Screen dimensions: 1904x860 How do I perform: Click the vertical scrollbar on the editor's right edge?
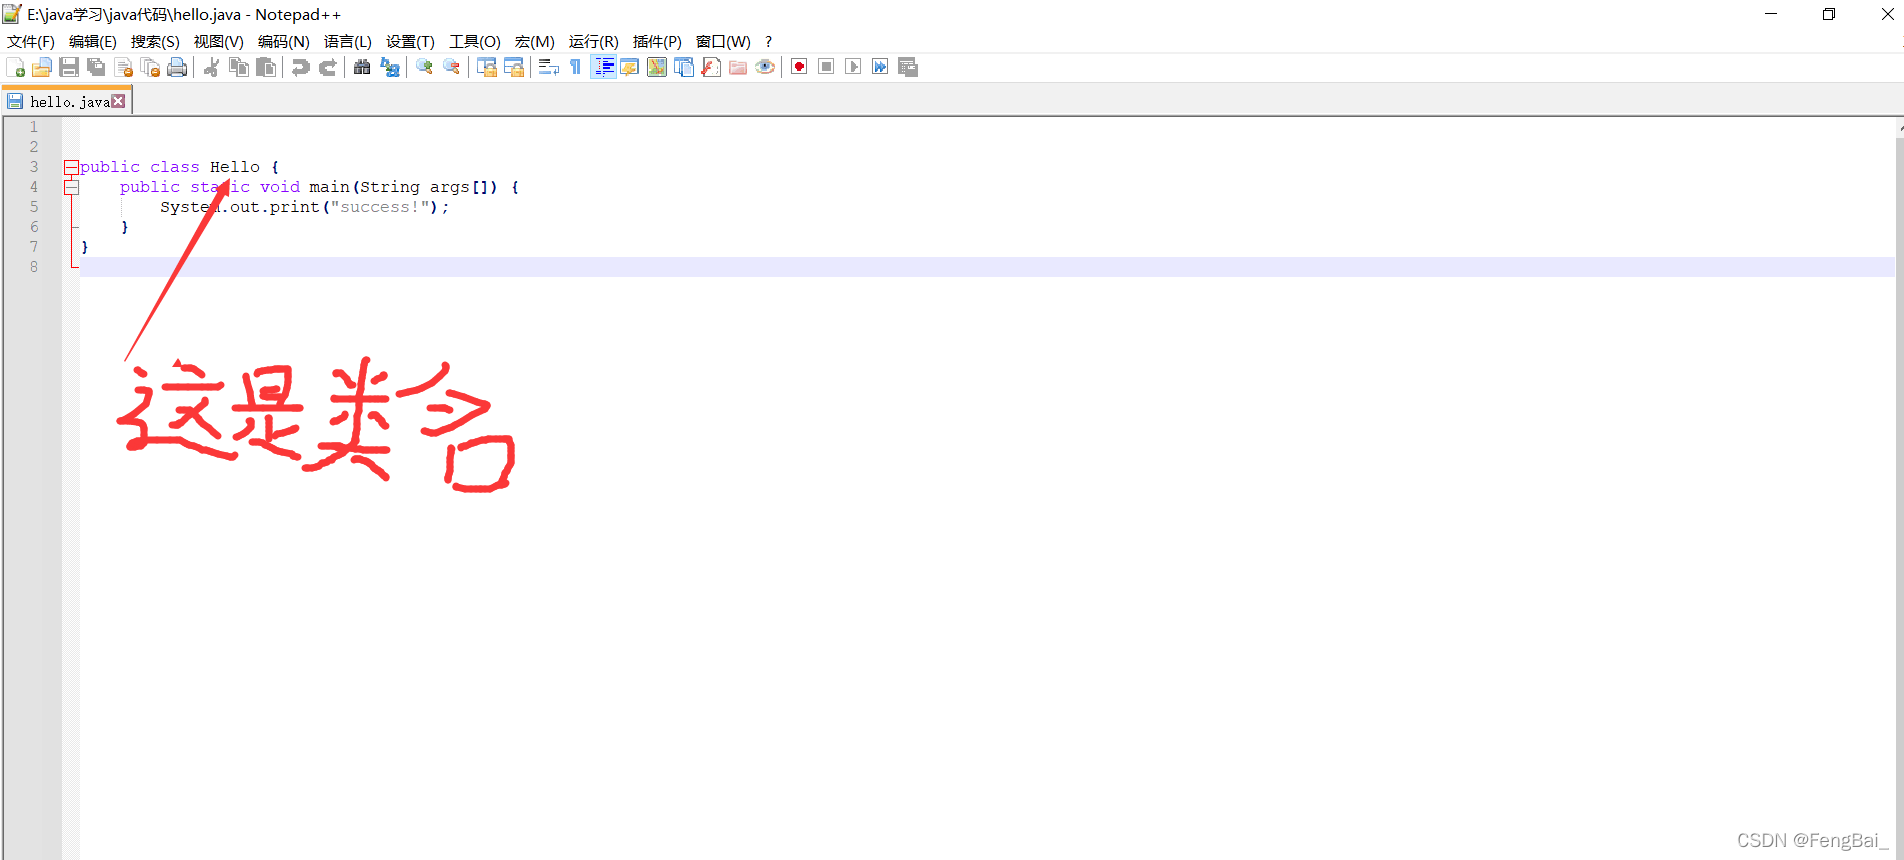pyautogui.click(x=1899, y=490)
